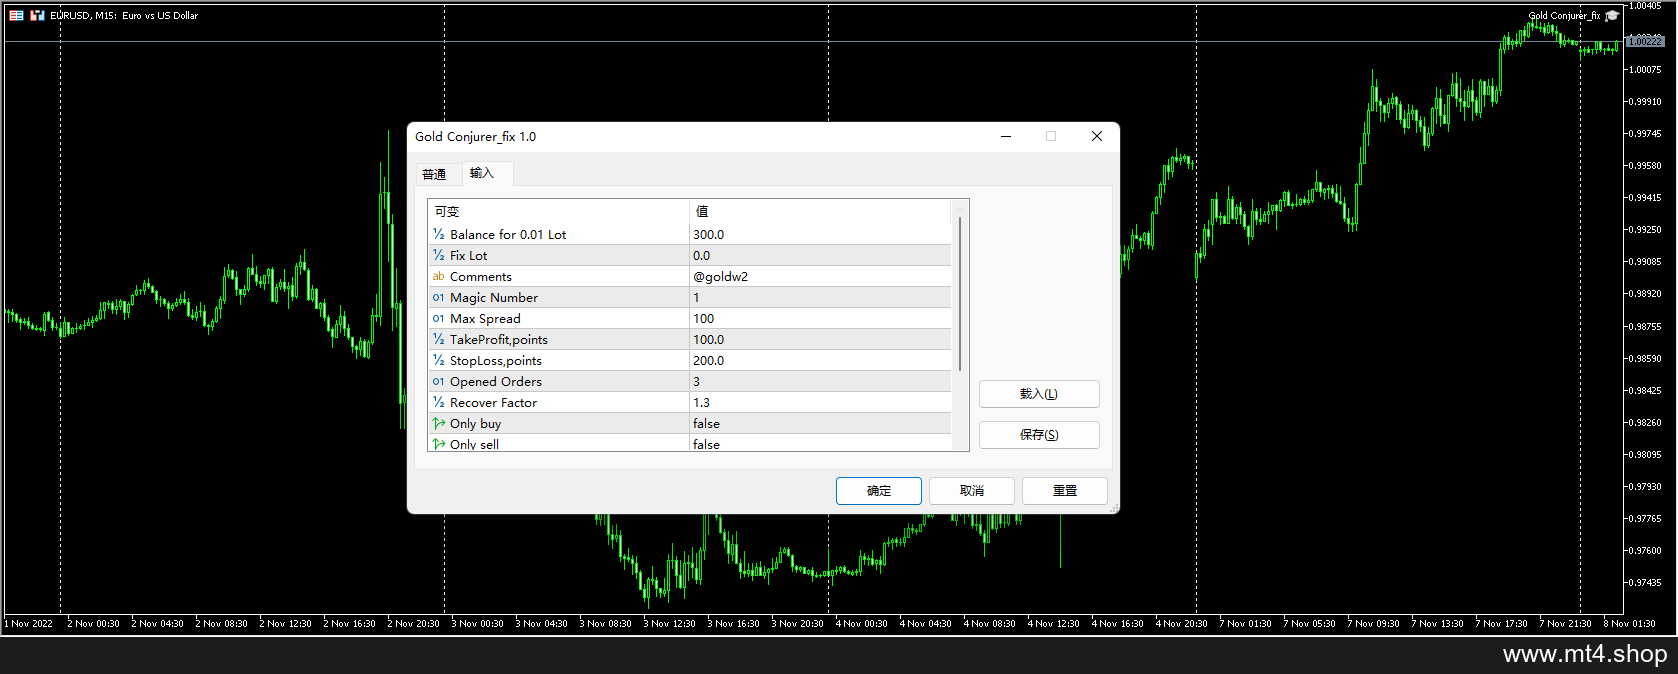The image size is (1678, 674).
Task: Edit the Fix Lot value 0.0
Action: point(820,255)
